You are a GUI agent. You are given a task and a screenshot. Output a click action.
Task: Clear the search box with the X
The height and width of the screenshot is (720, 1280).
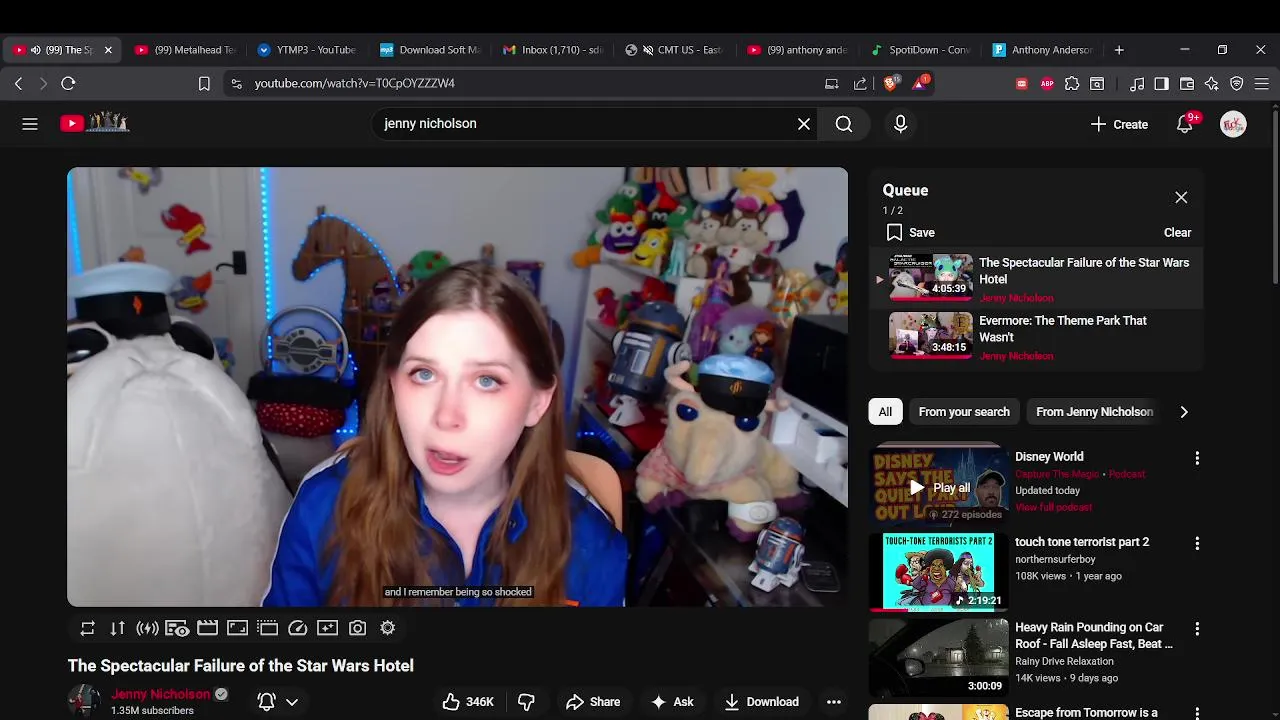(x=804, y=124)
